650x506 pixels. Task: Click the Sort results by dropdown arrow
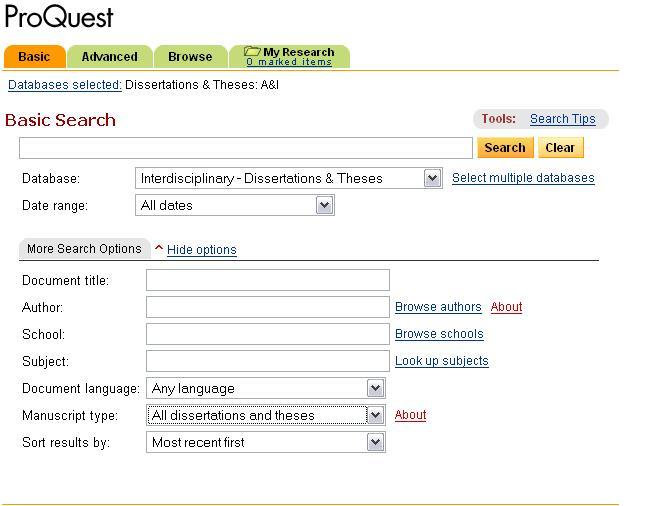click(376, 442)
